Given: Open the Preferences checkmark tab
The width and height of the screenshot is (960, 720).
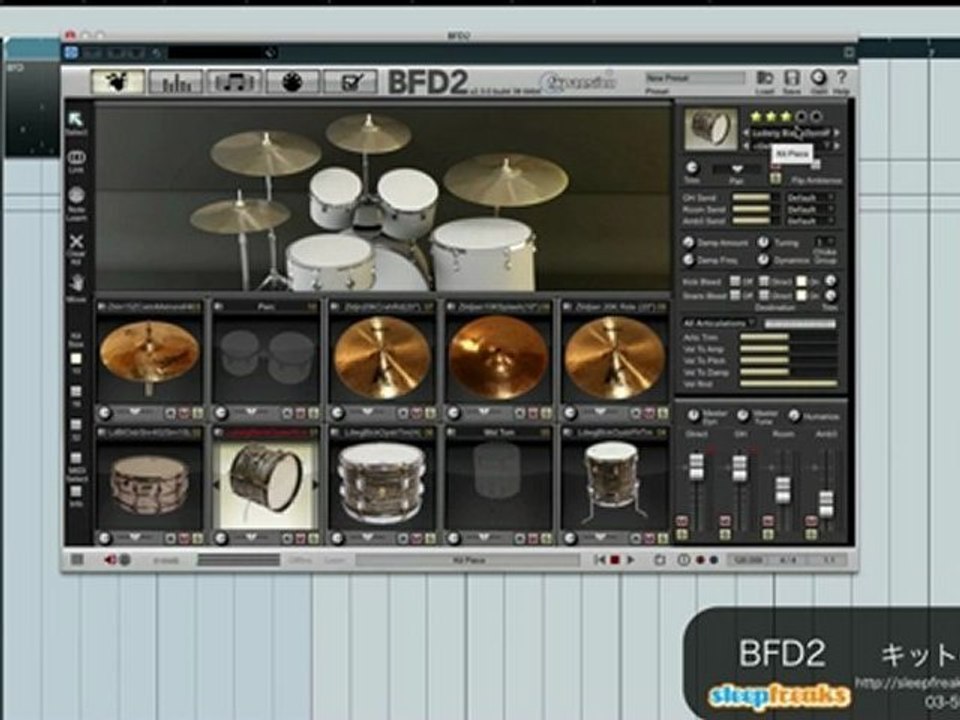Looking at the screenshot, I should [350, 81].
